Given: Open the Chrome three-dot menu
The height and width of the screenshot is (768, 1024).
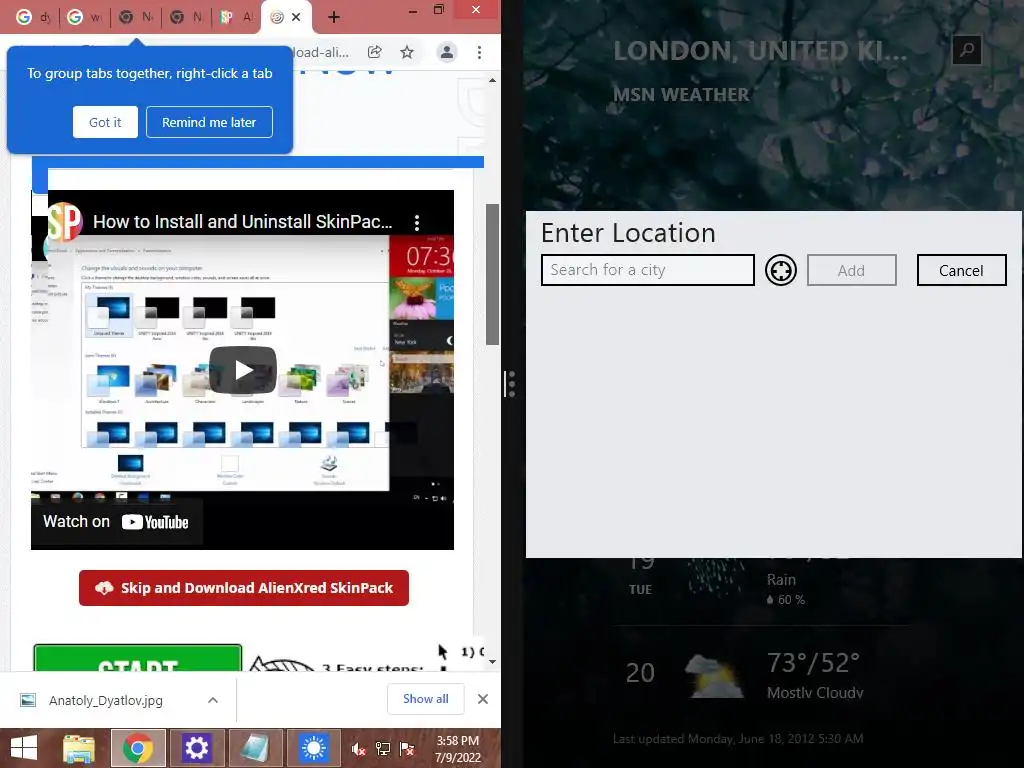Looking at the screenshot, I should [x=479, y=52].
